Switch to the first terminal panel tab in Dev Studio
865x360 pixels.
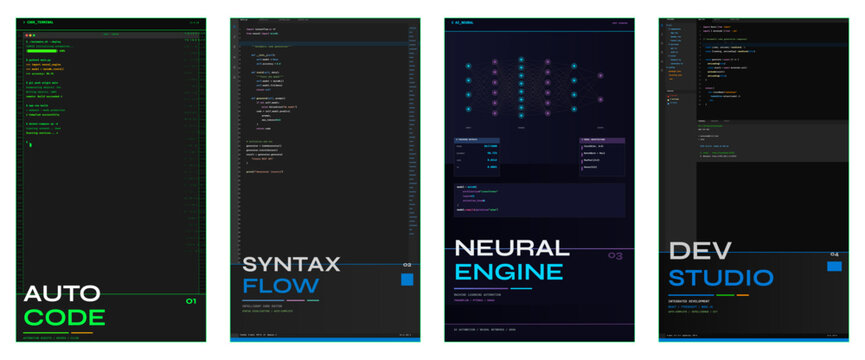(x=703, y=121)
